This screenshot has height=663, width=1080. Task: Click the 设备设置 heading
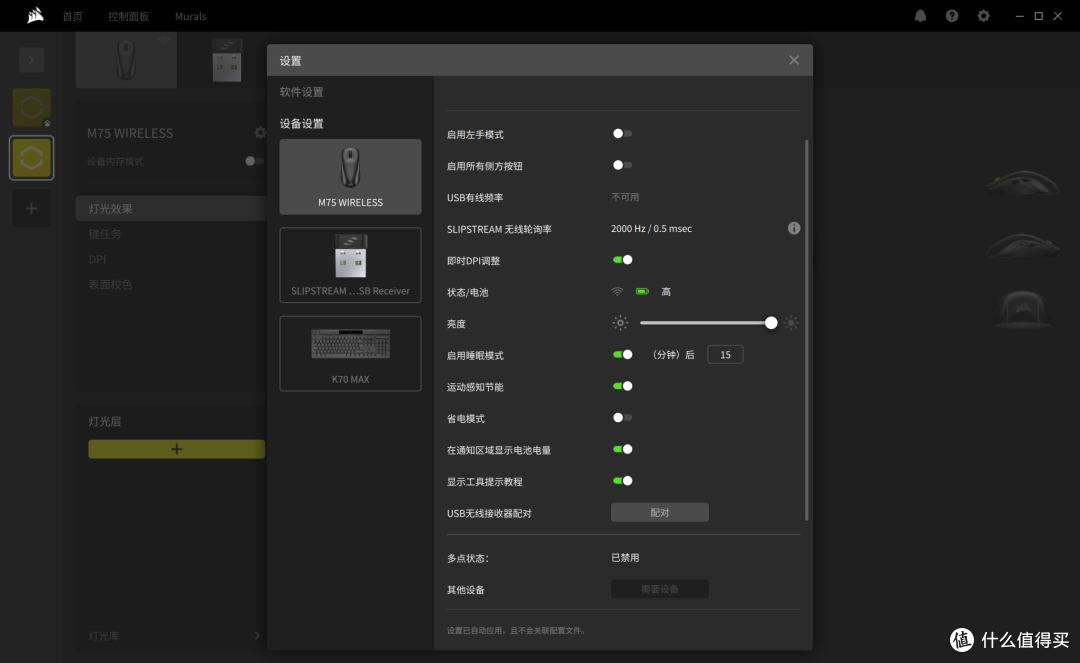click(x=302, y=124)
